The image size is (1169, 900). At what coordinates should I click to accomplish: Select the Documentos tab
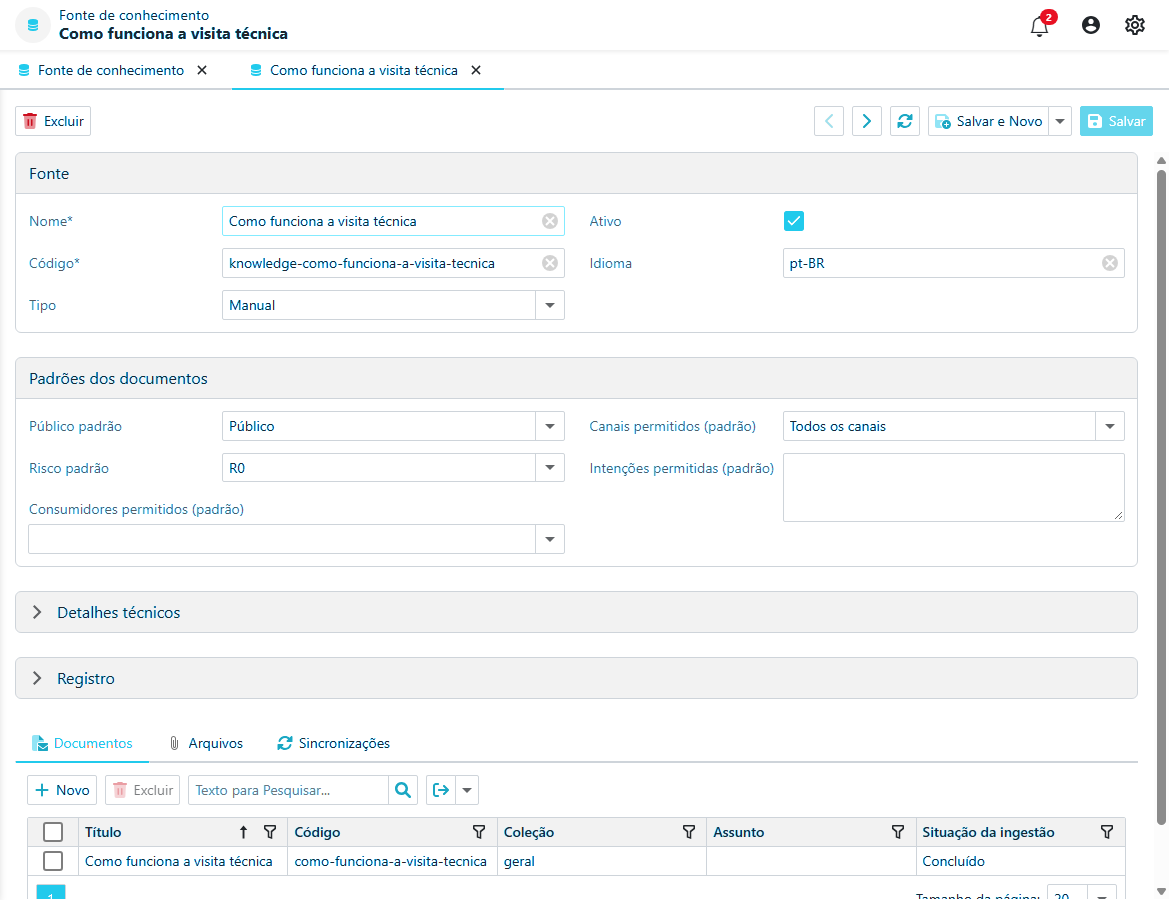pos(82,743)
